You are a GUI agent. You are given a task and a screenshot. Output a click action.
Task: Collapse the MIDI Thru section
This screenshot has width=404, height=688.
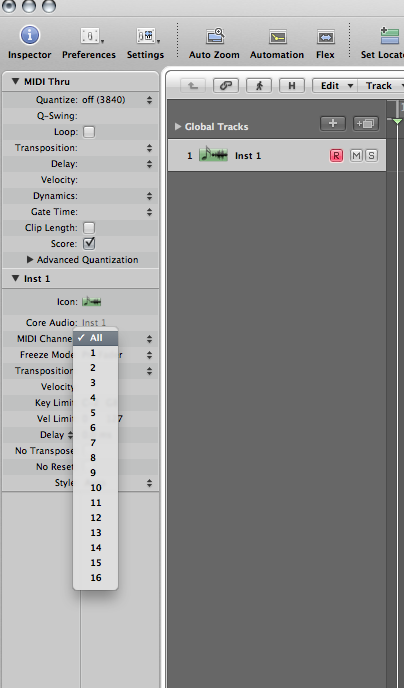coord(16,81)
